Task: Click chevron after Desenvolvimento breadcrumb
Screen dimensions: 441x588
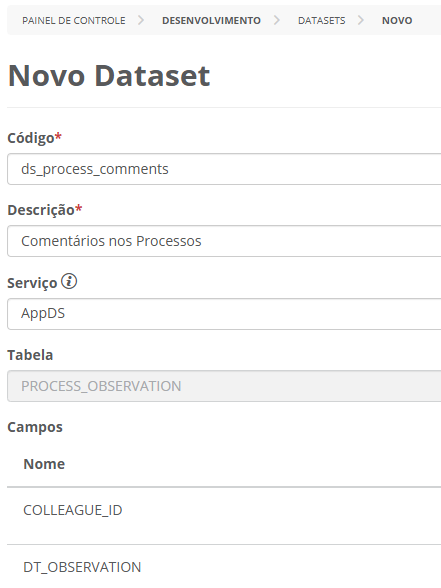Action: [x=276, y=20]
